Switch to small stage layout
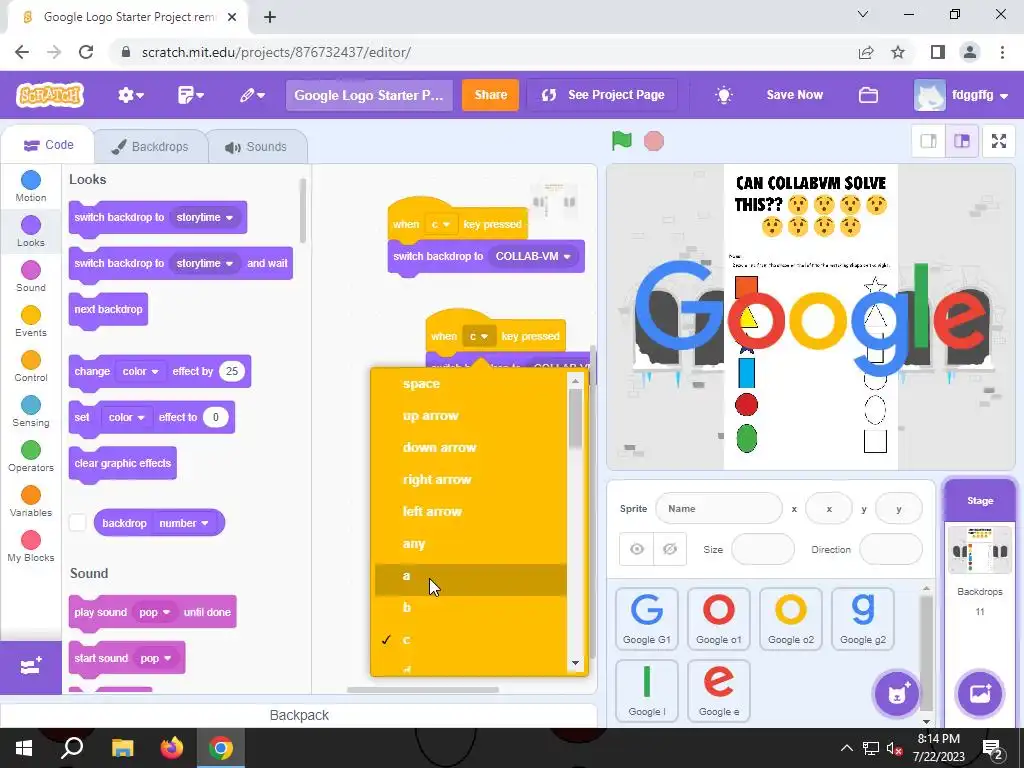Screen dimensions: 1024x768 click(x=928, y=141)
